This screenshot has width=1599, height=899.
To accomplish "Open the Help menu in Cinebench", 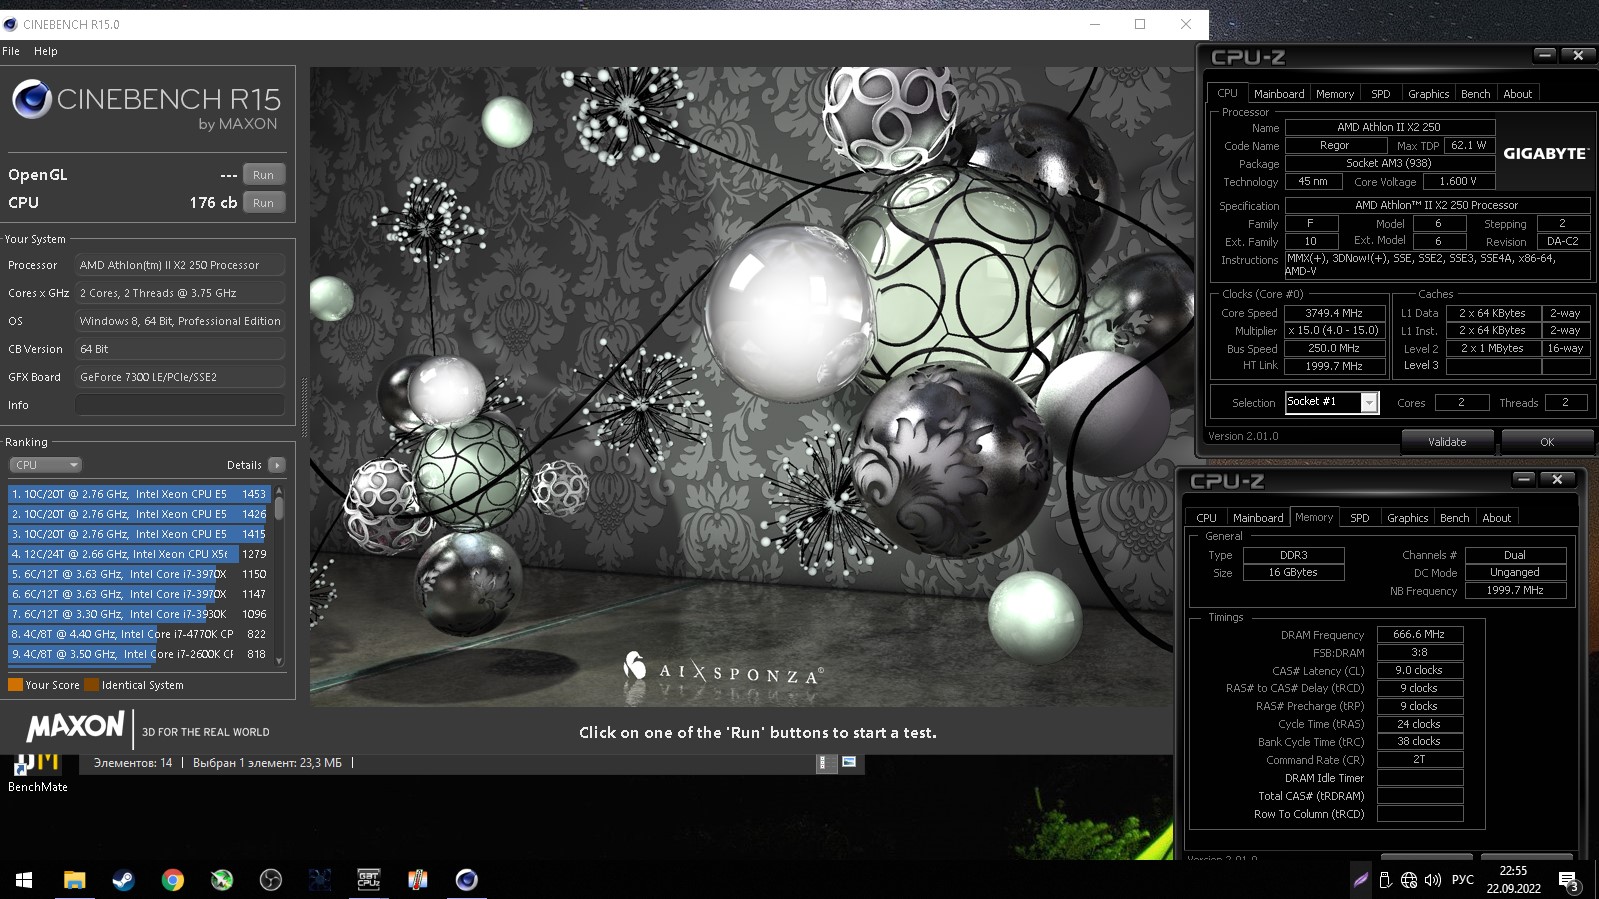I will point(46,51).
